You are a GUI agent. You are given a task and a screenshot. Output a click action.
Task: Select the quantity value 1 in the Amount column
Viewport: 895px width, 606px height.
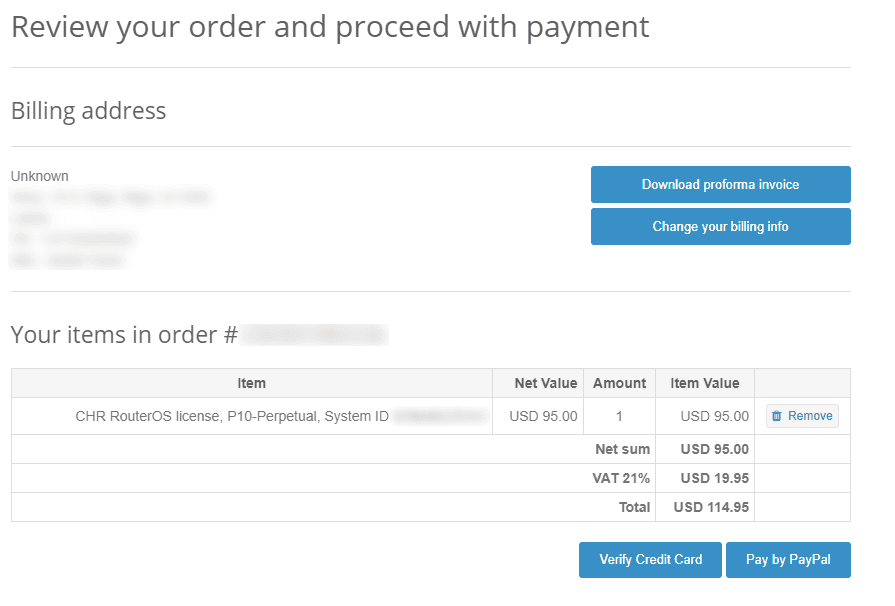tap(618, 415)
